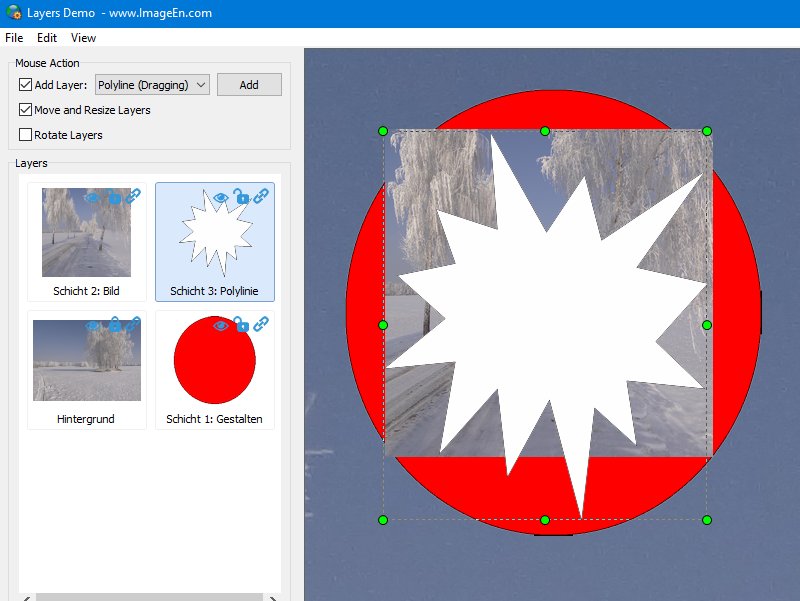This screenshot has height=601, width=800.
Task: Toggle visibility eye on Schicht 2: Bild
Action: coord(93,196)
